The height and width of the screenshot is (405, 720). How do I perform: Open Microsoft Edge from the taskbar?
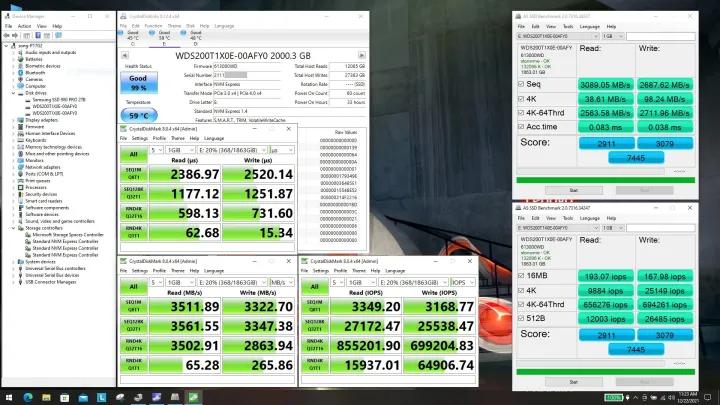[28, 397]
